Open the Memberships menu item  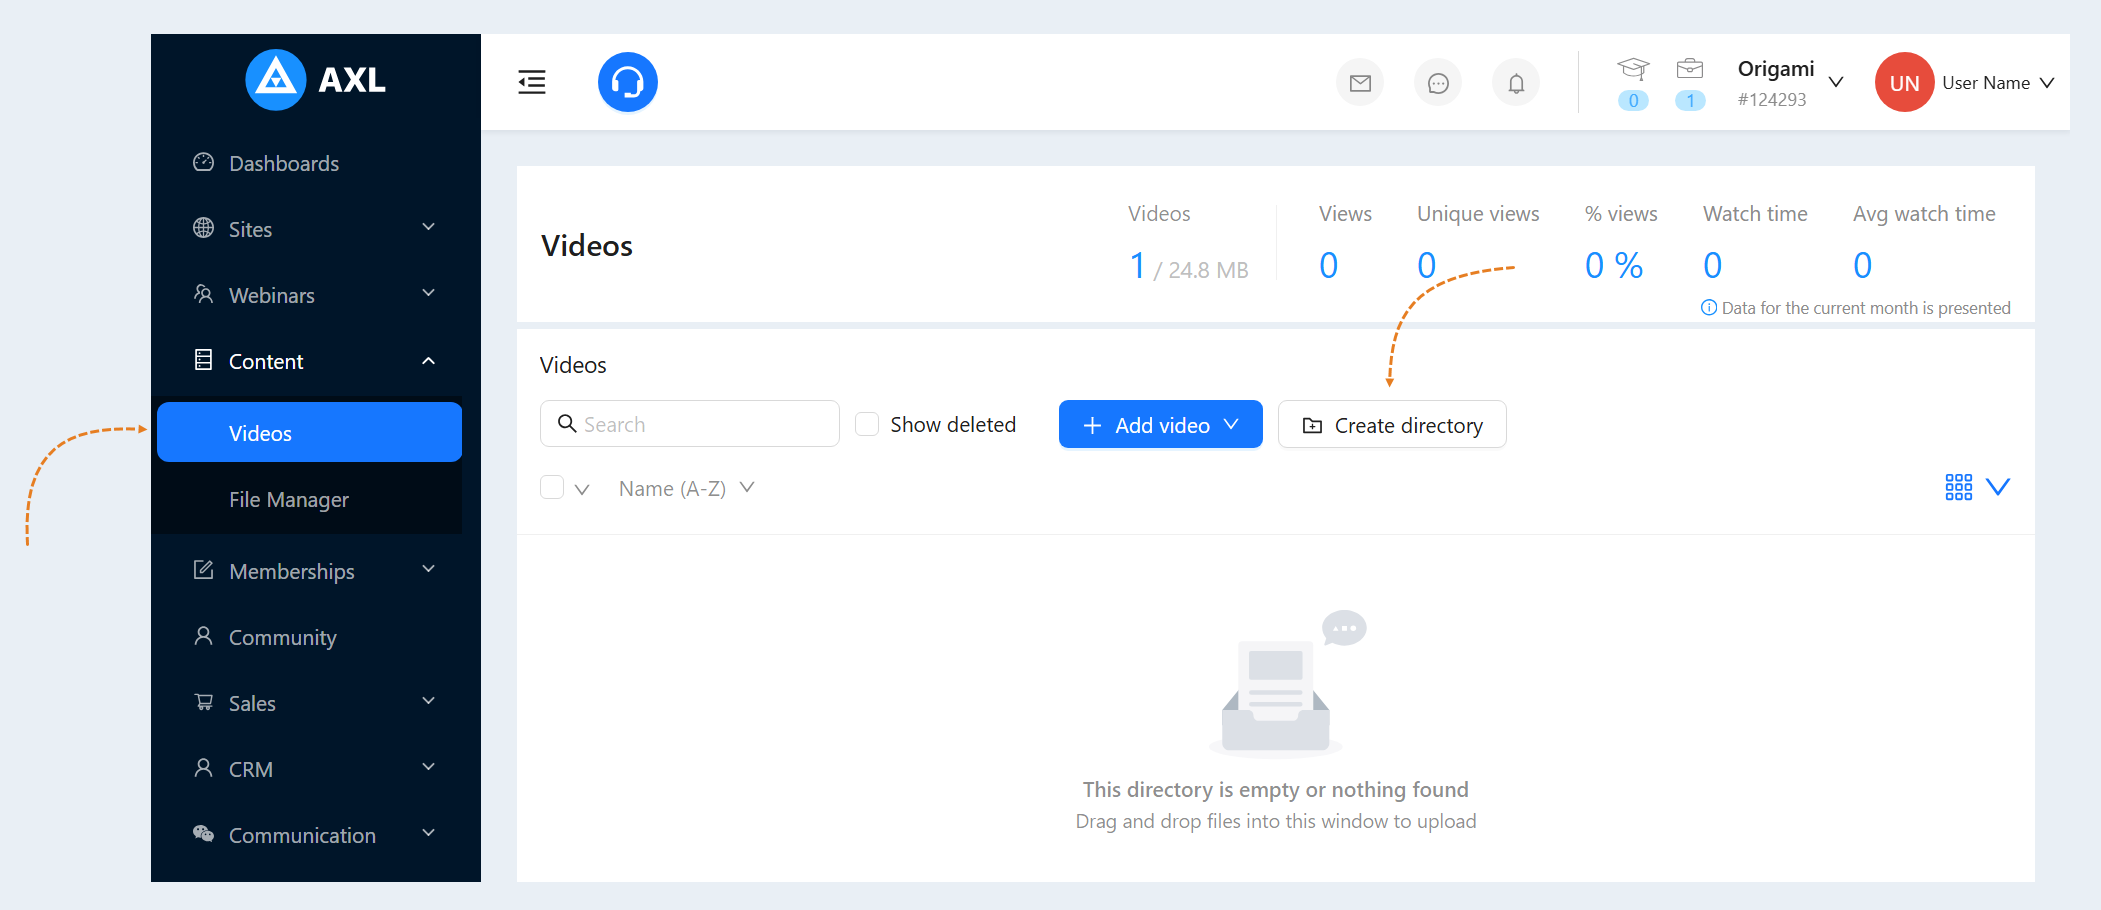310,571
